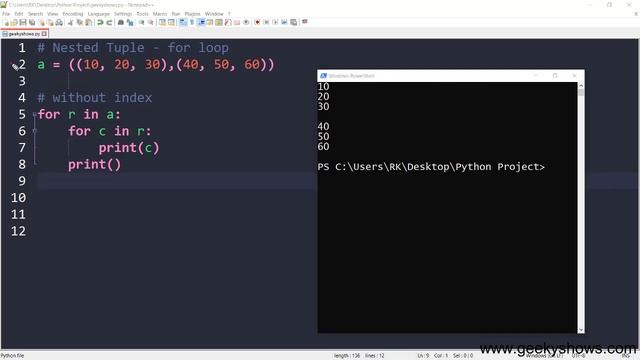
Task: Click the UTF-8 encoding status entry
Action: pos(578,356)
